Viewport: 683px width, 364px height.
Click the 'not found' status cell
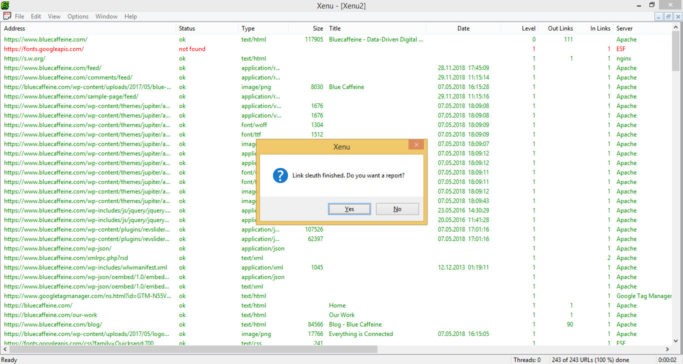click(192, 49)
